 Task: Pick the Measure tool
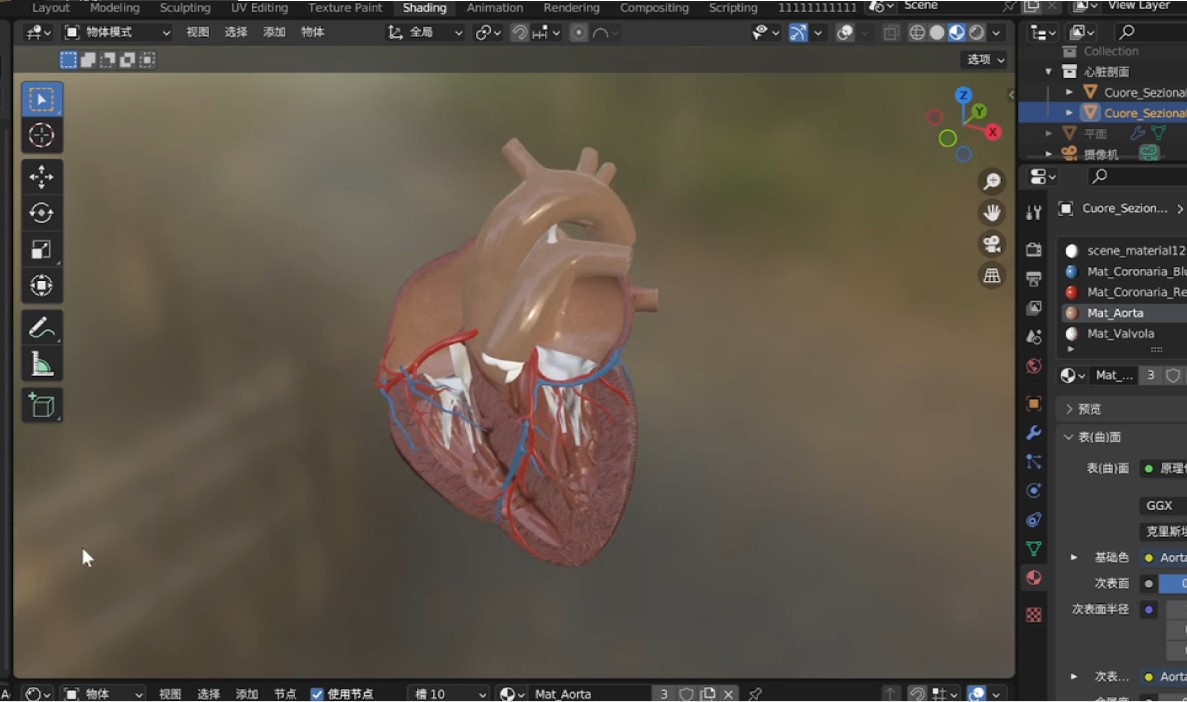click(42, 365)
